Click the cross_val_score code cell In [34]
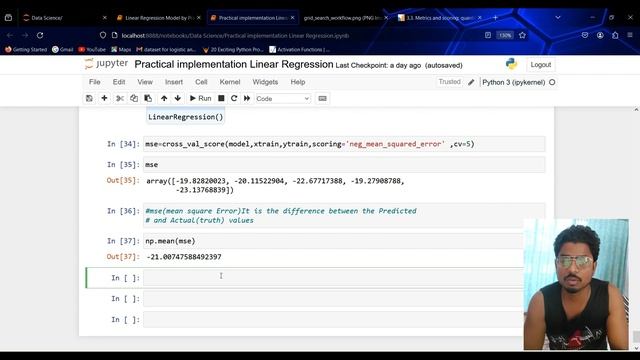This screenshot has width=640, height=360. [x=344, y=144]
